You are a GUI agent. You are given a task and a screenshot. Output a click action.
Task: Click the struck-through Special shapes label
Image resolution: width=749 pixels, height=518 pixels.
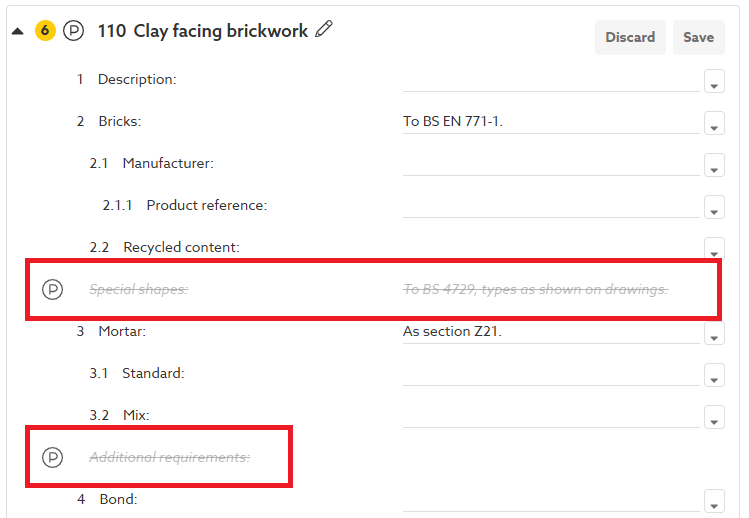coord(139,290)
